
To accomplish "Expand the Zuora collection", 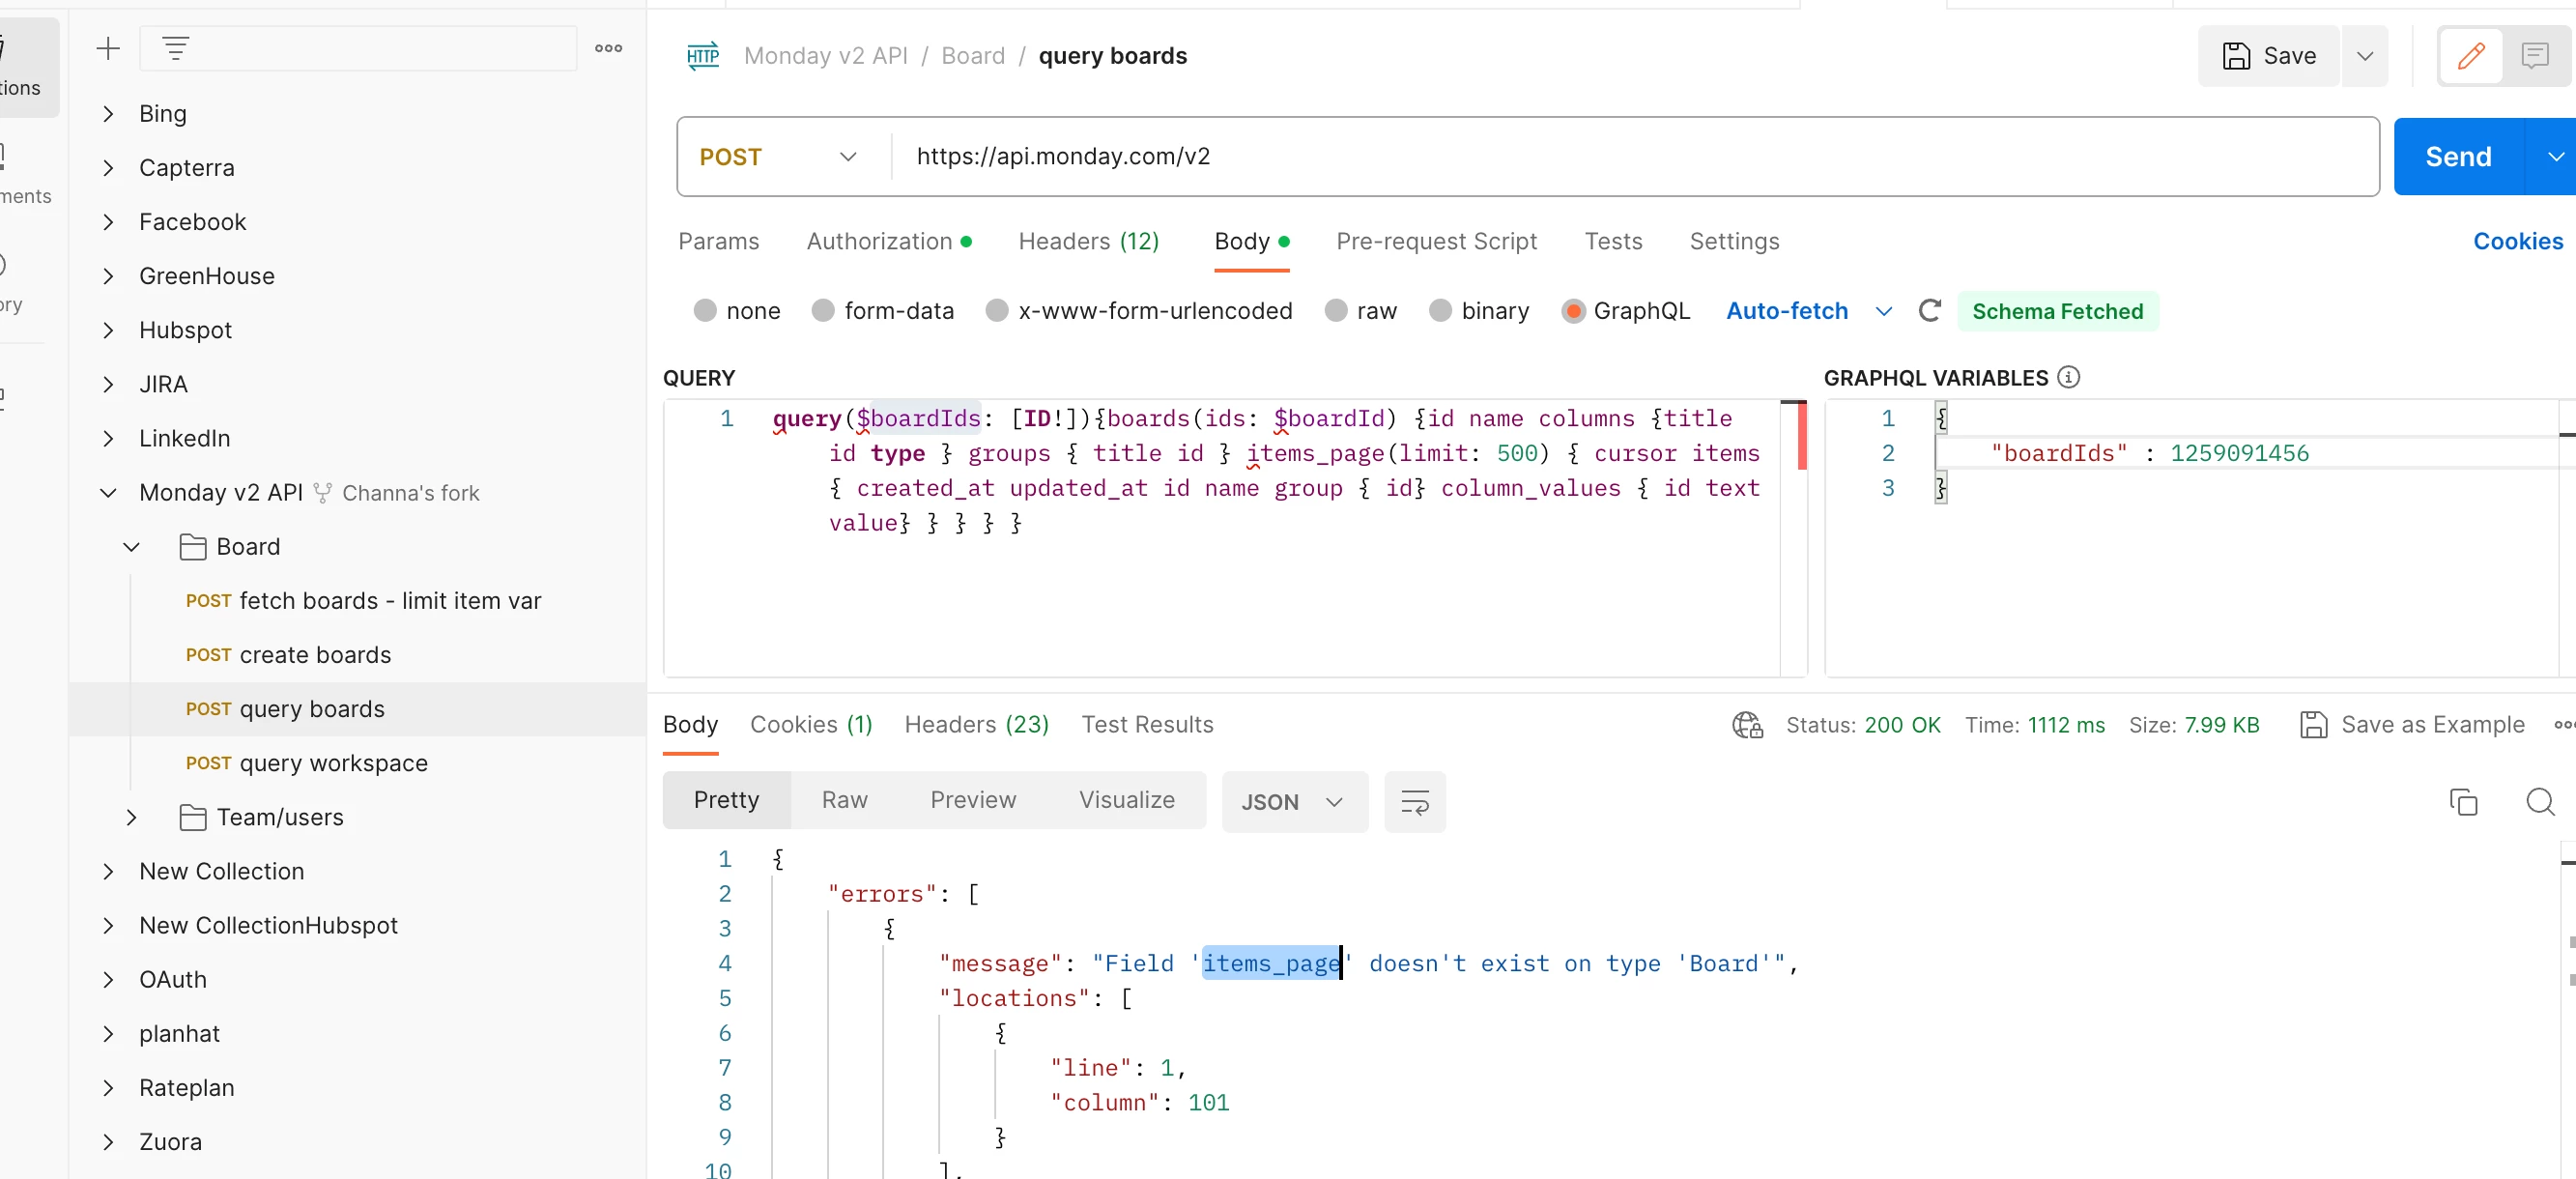I will click(108, 1141).
